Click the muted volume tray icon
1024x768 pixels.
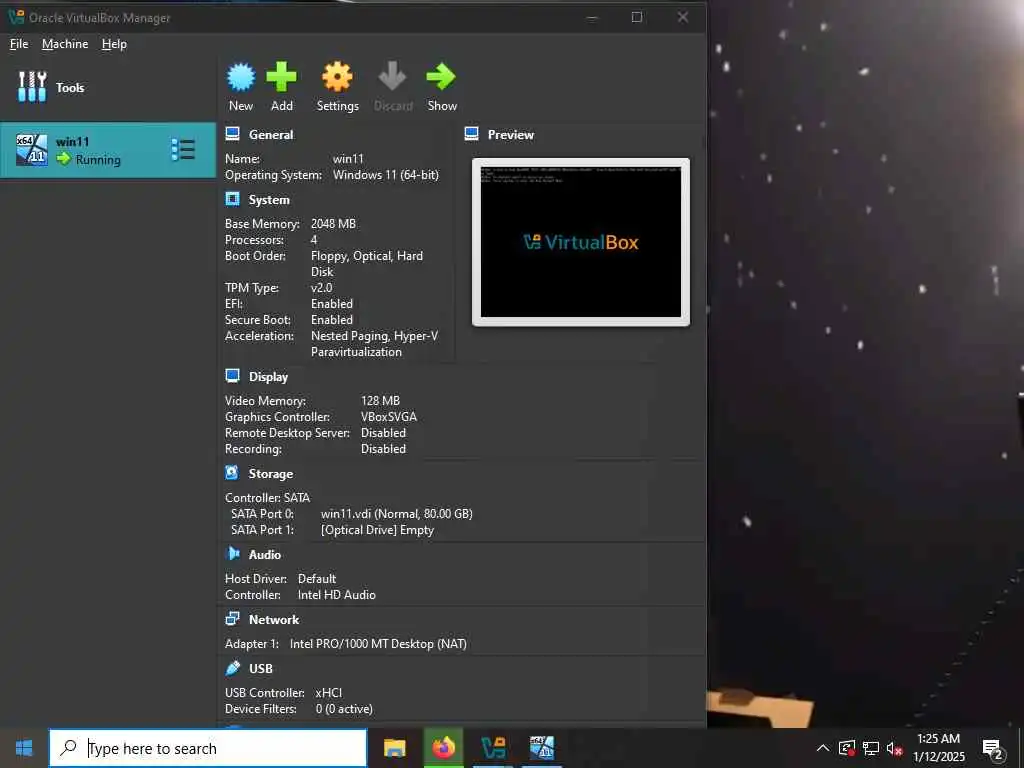(x=895, y=749)
